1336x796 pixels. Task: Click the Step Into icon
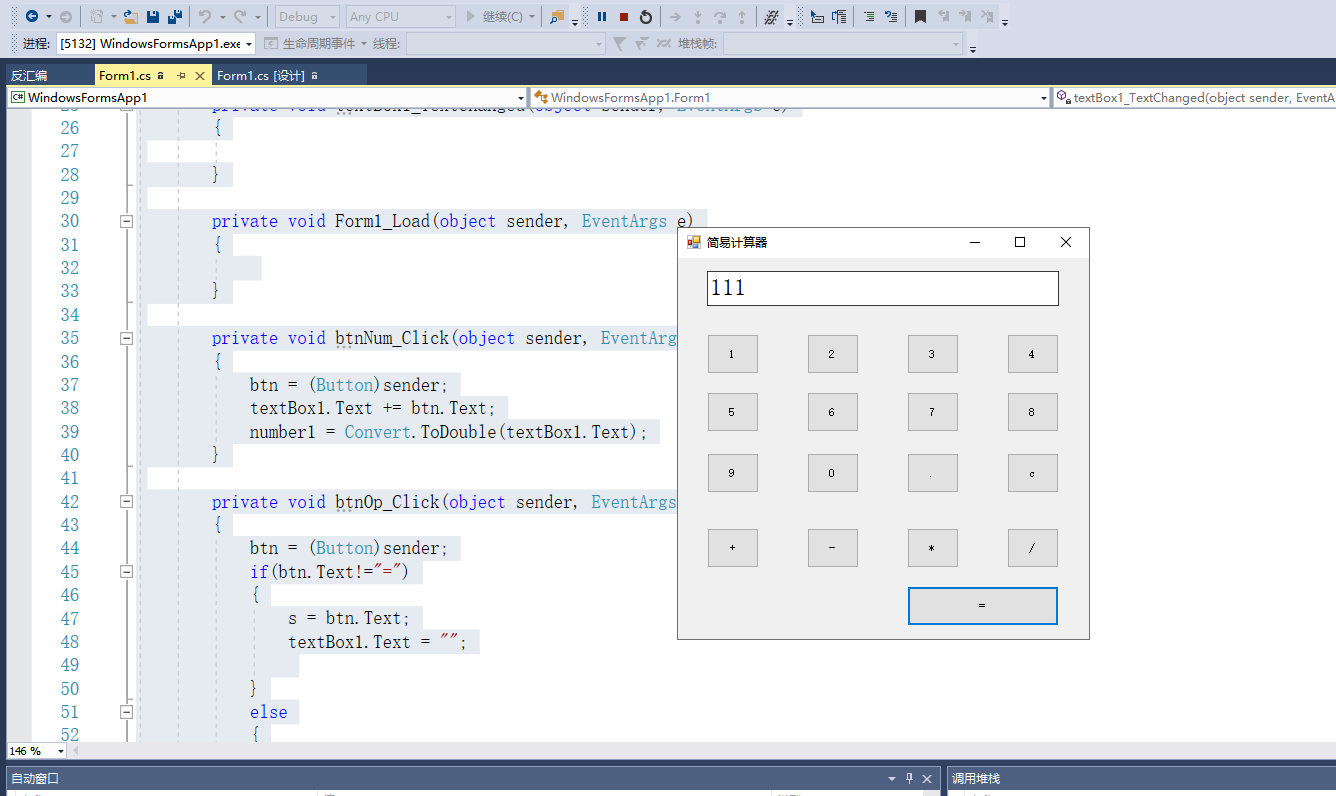(698, 16)
